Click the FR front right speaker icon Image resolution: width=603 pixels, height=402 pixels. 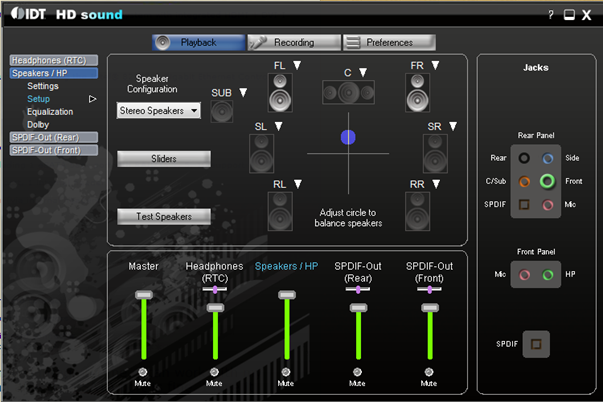pyautogui.click(x=418, y=93)
